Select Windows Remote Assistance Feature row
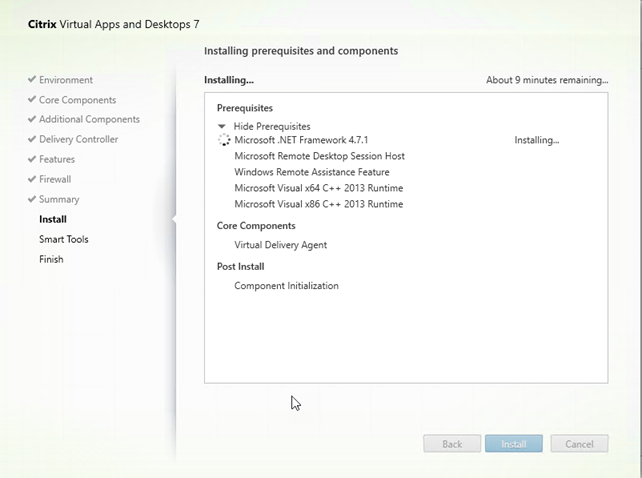The height and width of the screenshot is (478, 642). coord(312,172)
